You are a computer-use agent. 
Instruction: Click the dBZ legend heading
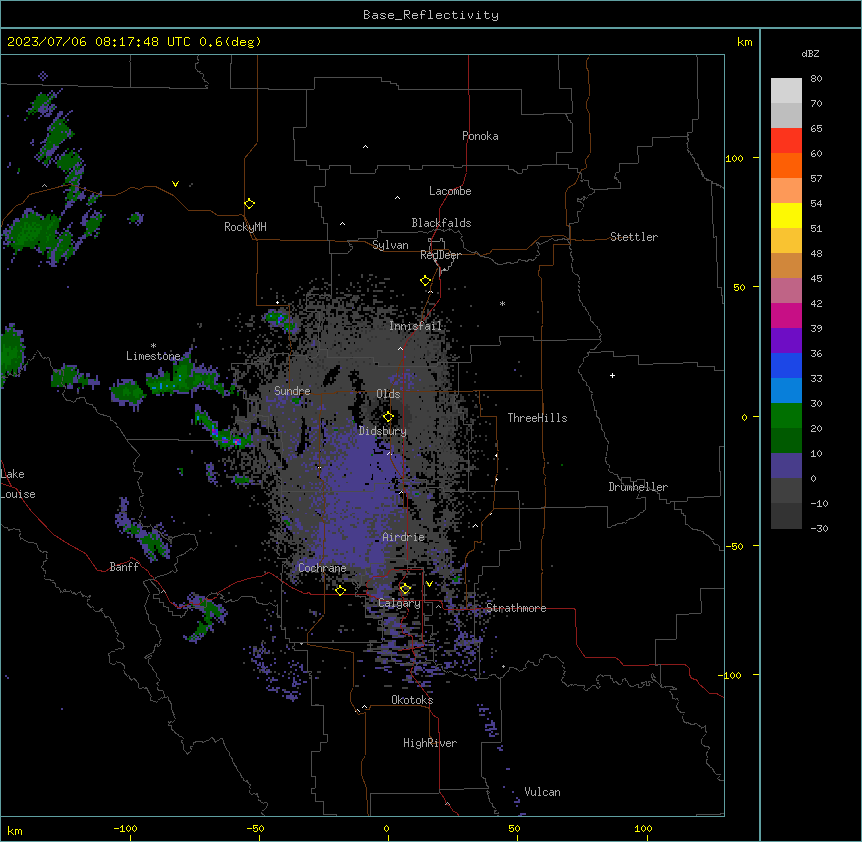(x=810, y=53)
